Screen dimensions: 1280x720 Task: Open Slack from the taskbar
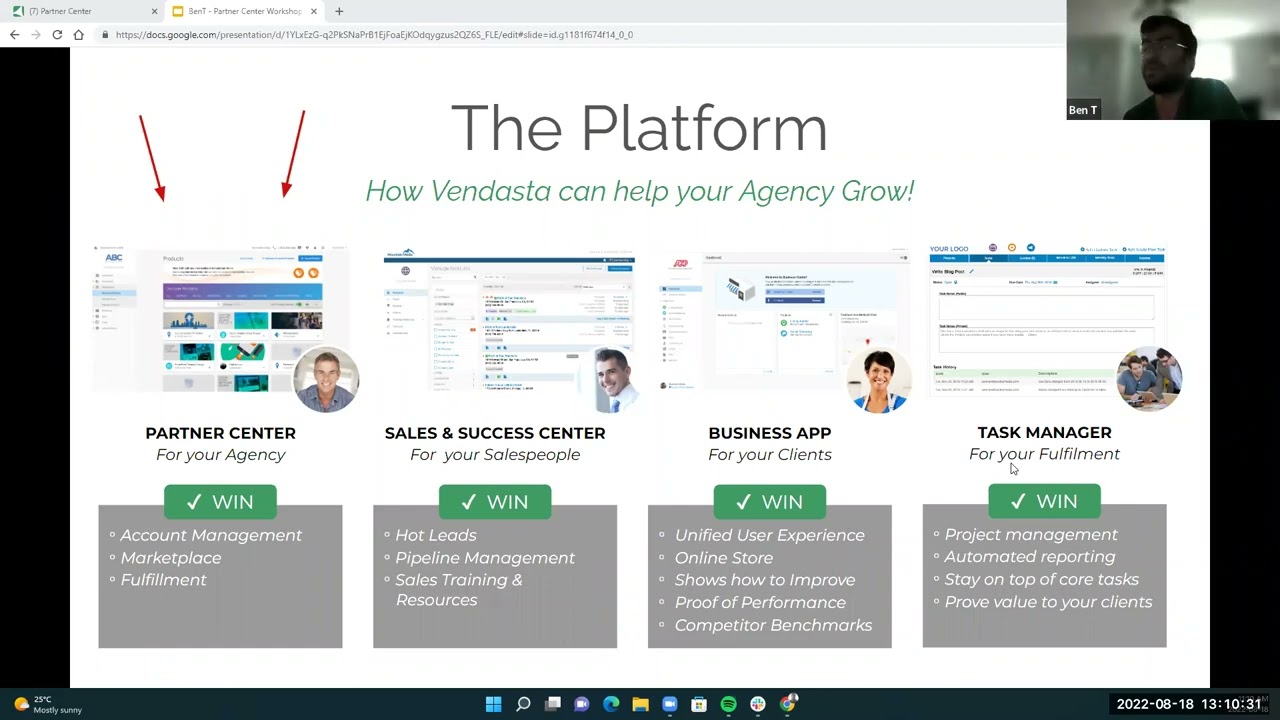tap(758, 704)
